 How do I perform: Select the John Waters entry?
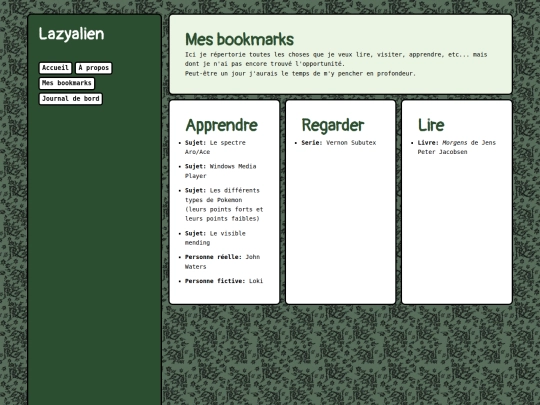[222, 262]
